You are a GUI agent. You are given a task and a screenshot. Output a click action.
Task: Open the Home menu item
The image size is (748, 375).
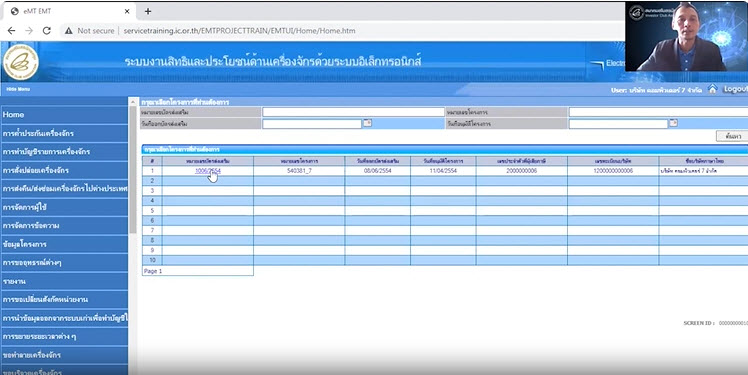coord(64,115)
